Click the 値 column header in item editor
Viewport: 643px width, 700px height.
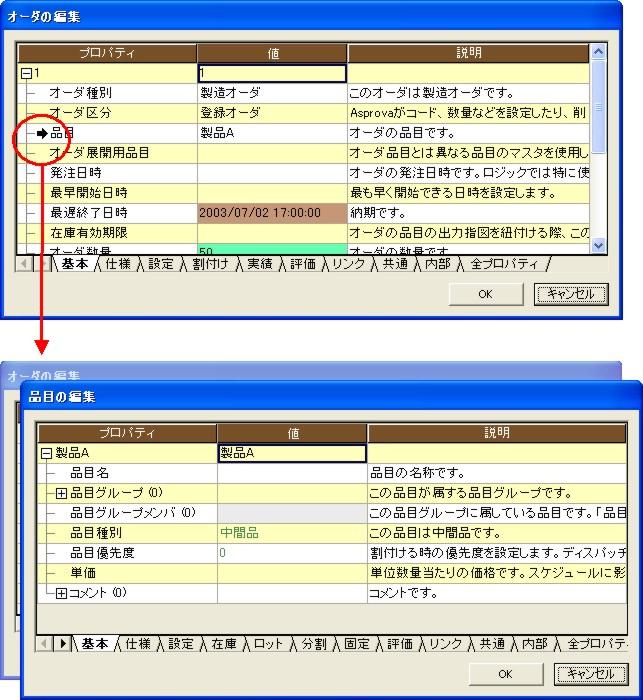292,433
